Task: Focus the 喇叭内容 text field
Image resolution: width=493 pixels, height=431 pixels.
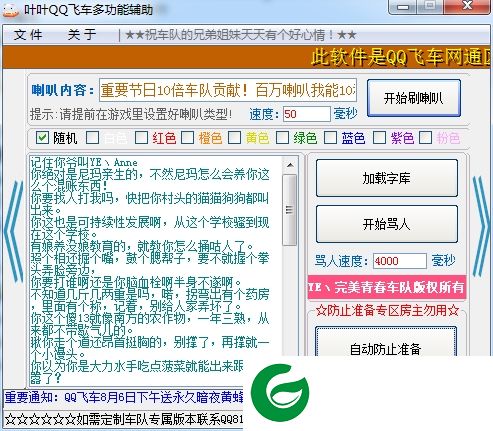Action: (228, 90)
